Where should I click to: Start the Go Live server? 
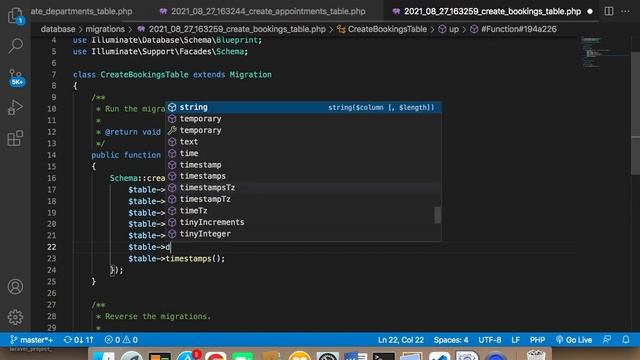coord(574,340)
